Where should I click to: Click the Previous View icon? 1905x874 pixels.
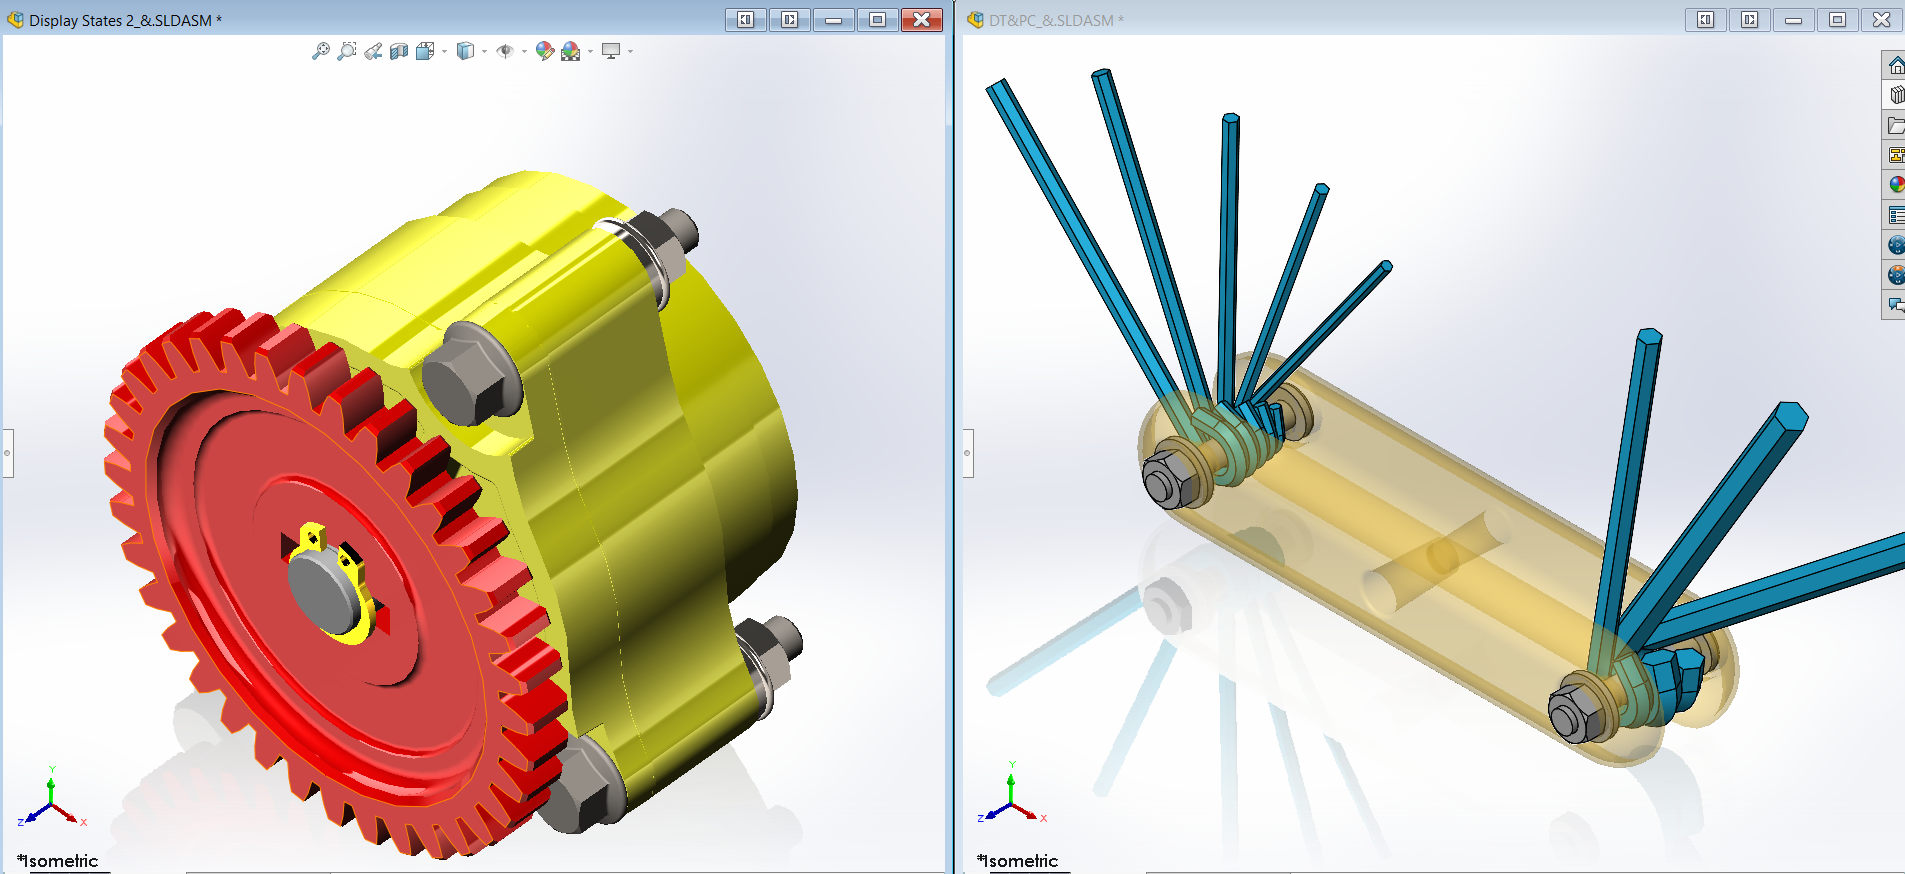[x=373, y=51]
